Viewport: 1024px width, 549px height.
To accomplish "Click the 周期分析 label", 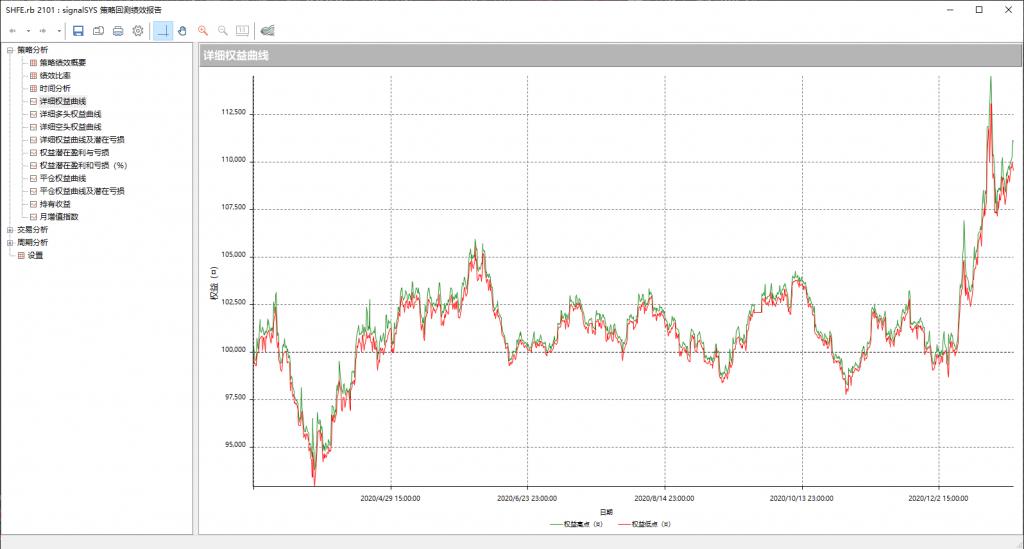I will (32, 243).
